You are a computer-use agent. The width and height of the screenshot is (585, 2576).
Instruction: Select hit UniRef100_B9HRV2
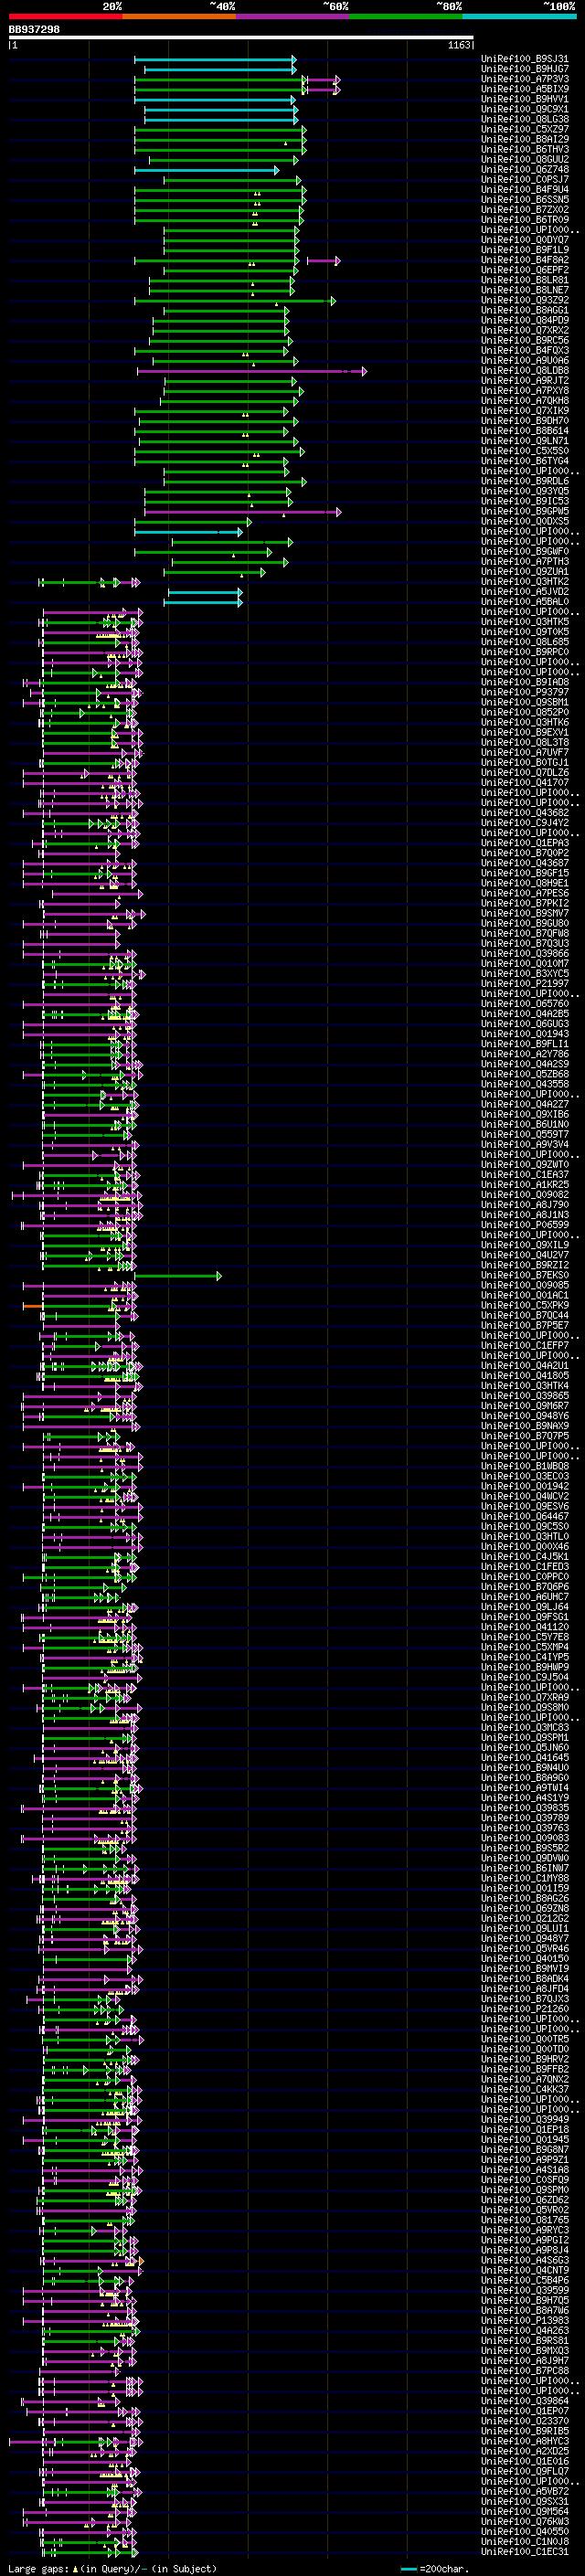(x=525, y=2060)
